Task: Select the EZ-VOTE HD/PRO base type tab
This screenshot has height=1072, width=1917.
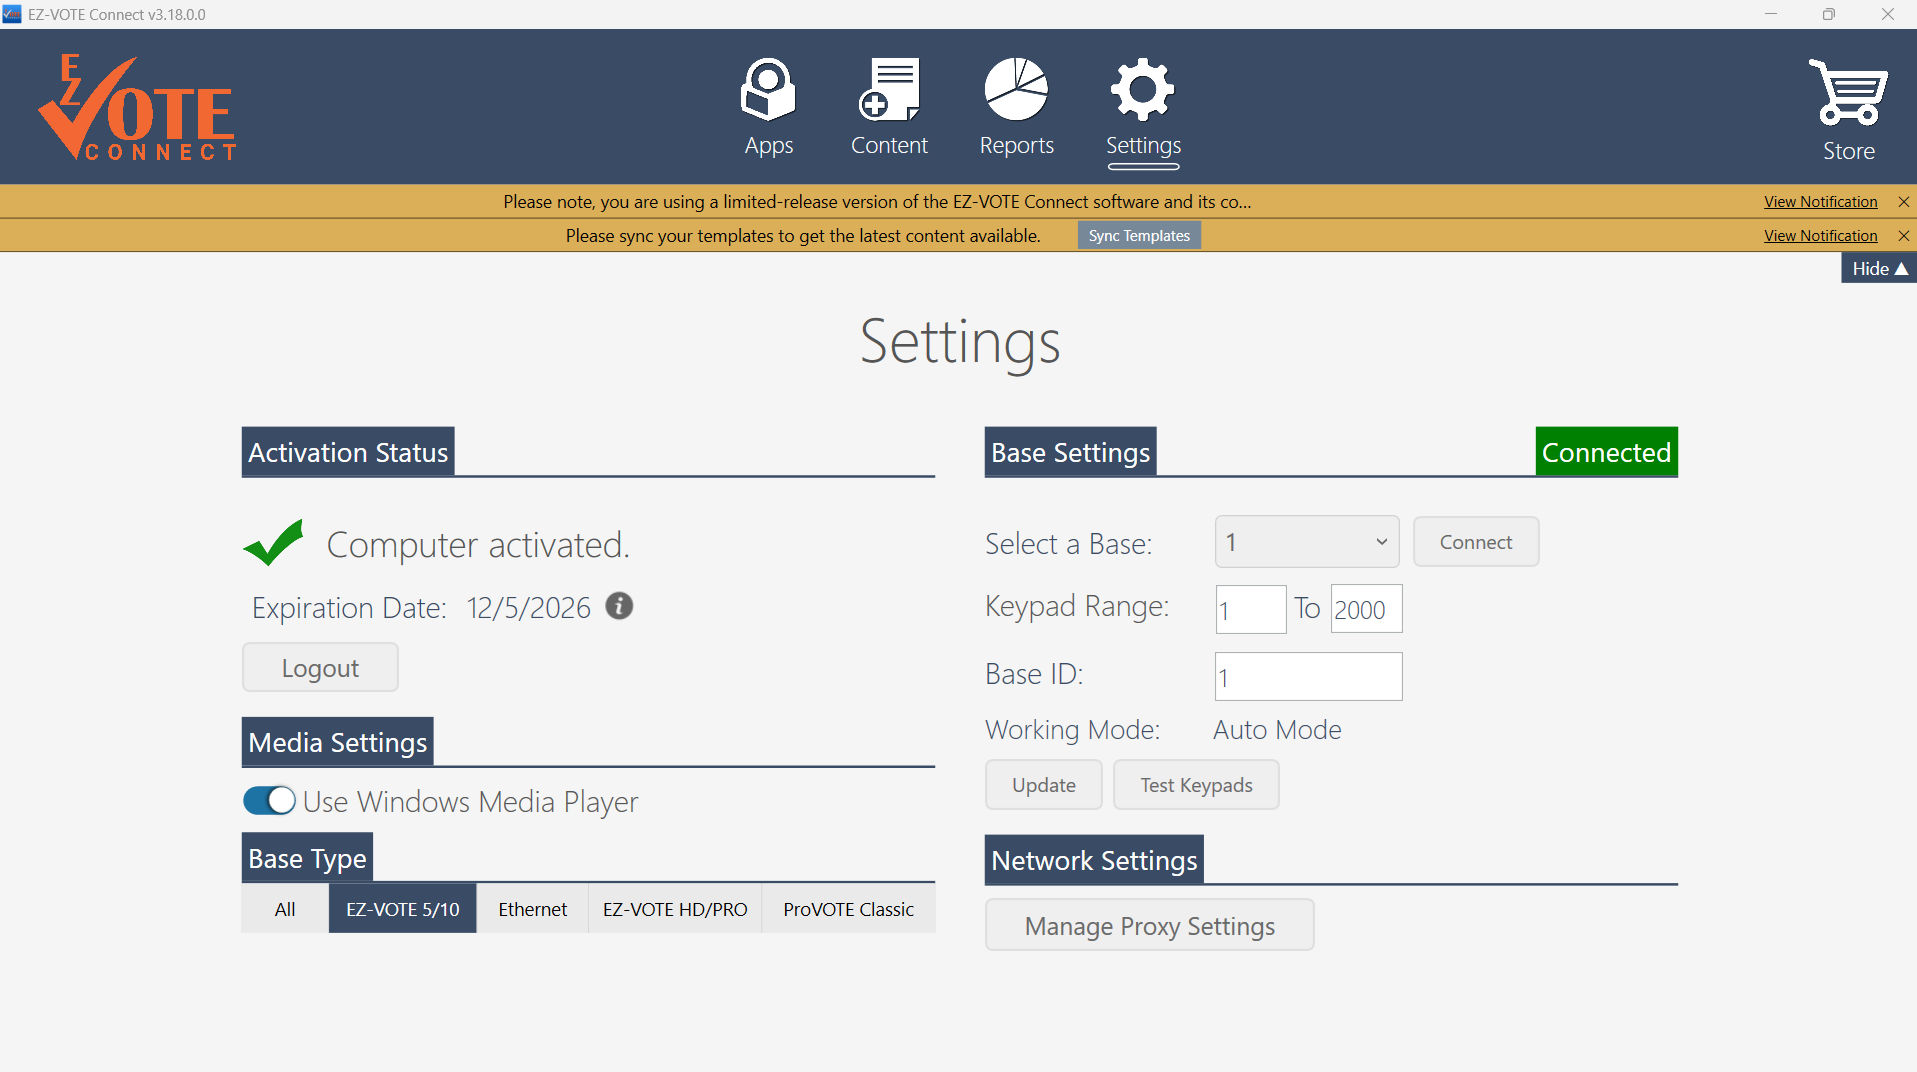Action: [x=675, y=909]
